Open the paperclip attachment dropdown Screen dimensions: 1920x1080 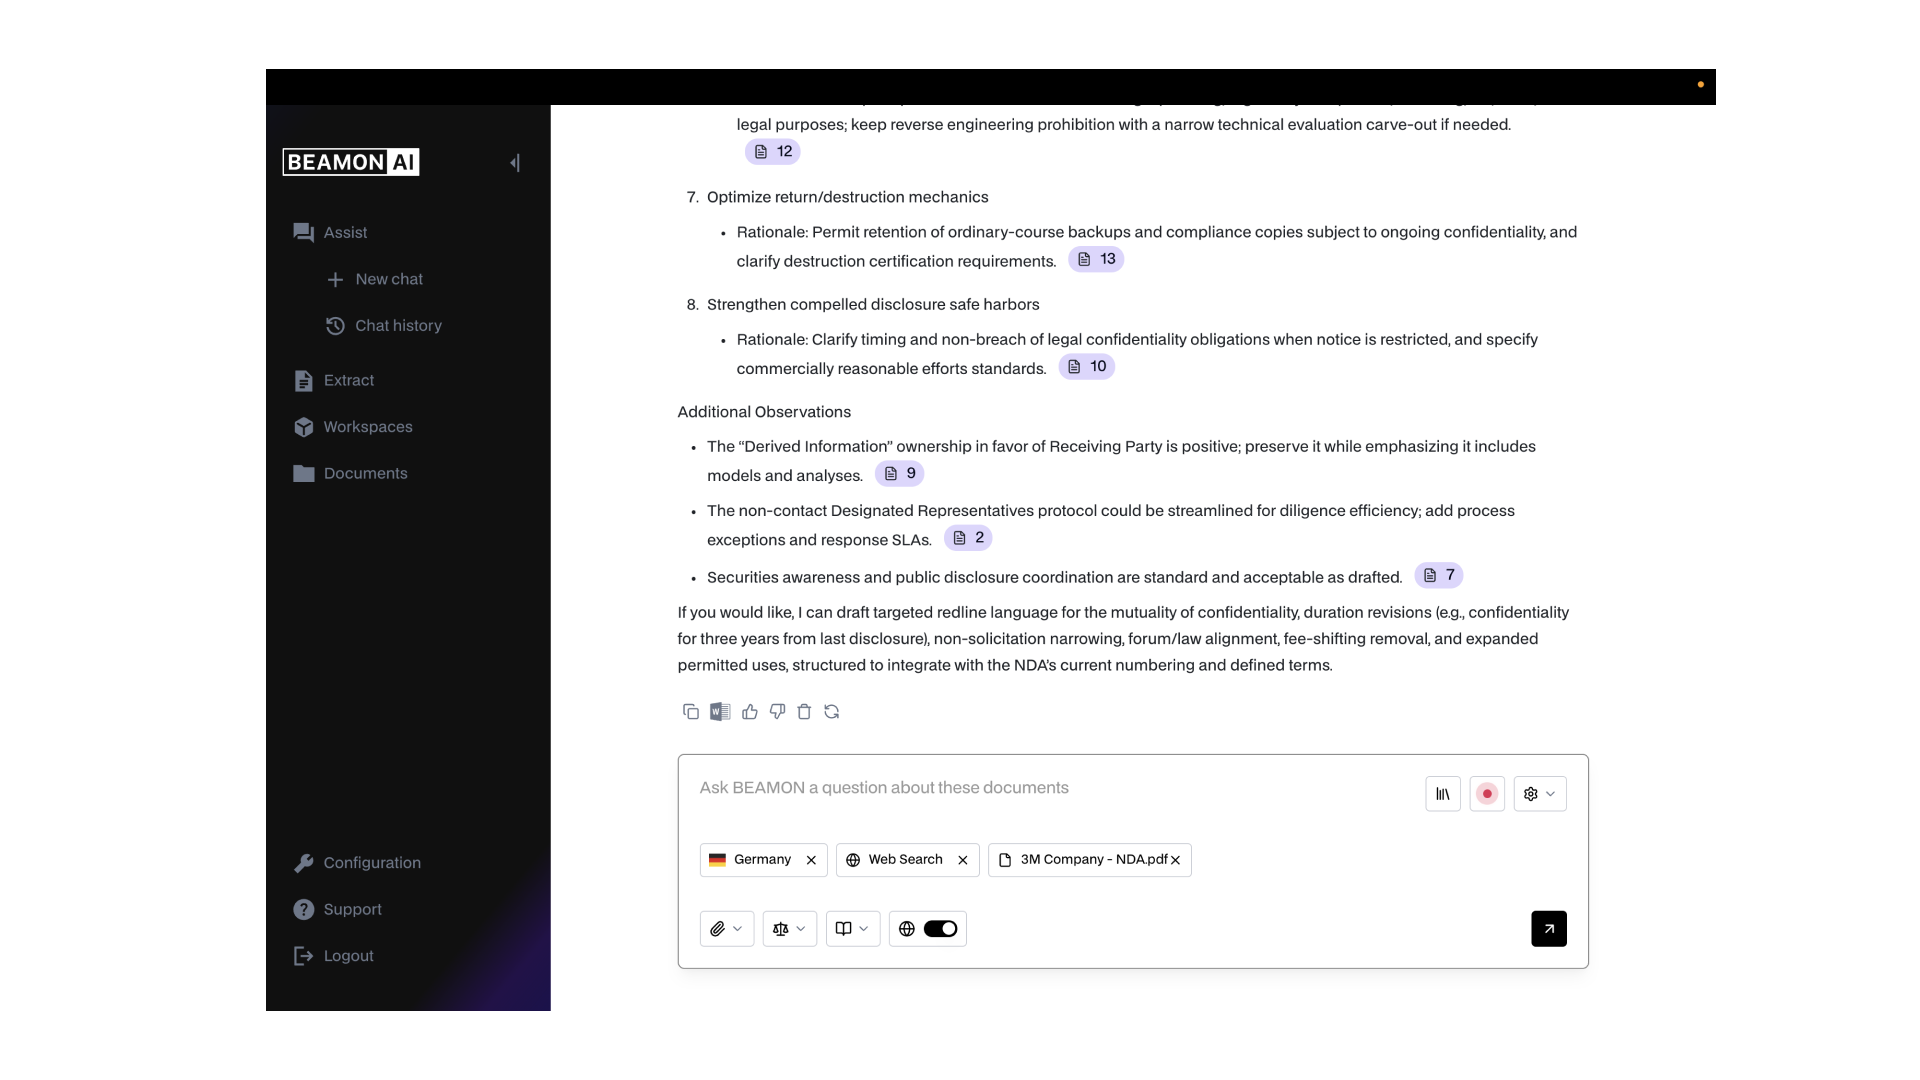(726, 929)
